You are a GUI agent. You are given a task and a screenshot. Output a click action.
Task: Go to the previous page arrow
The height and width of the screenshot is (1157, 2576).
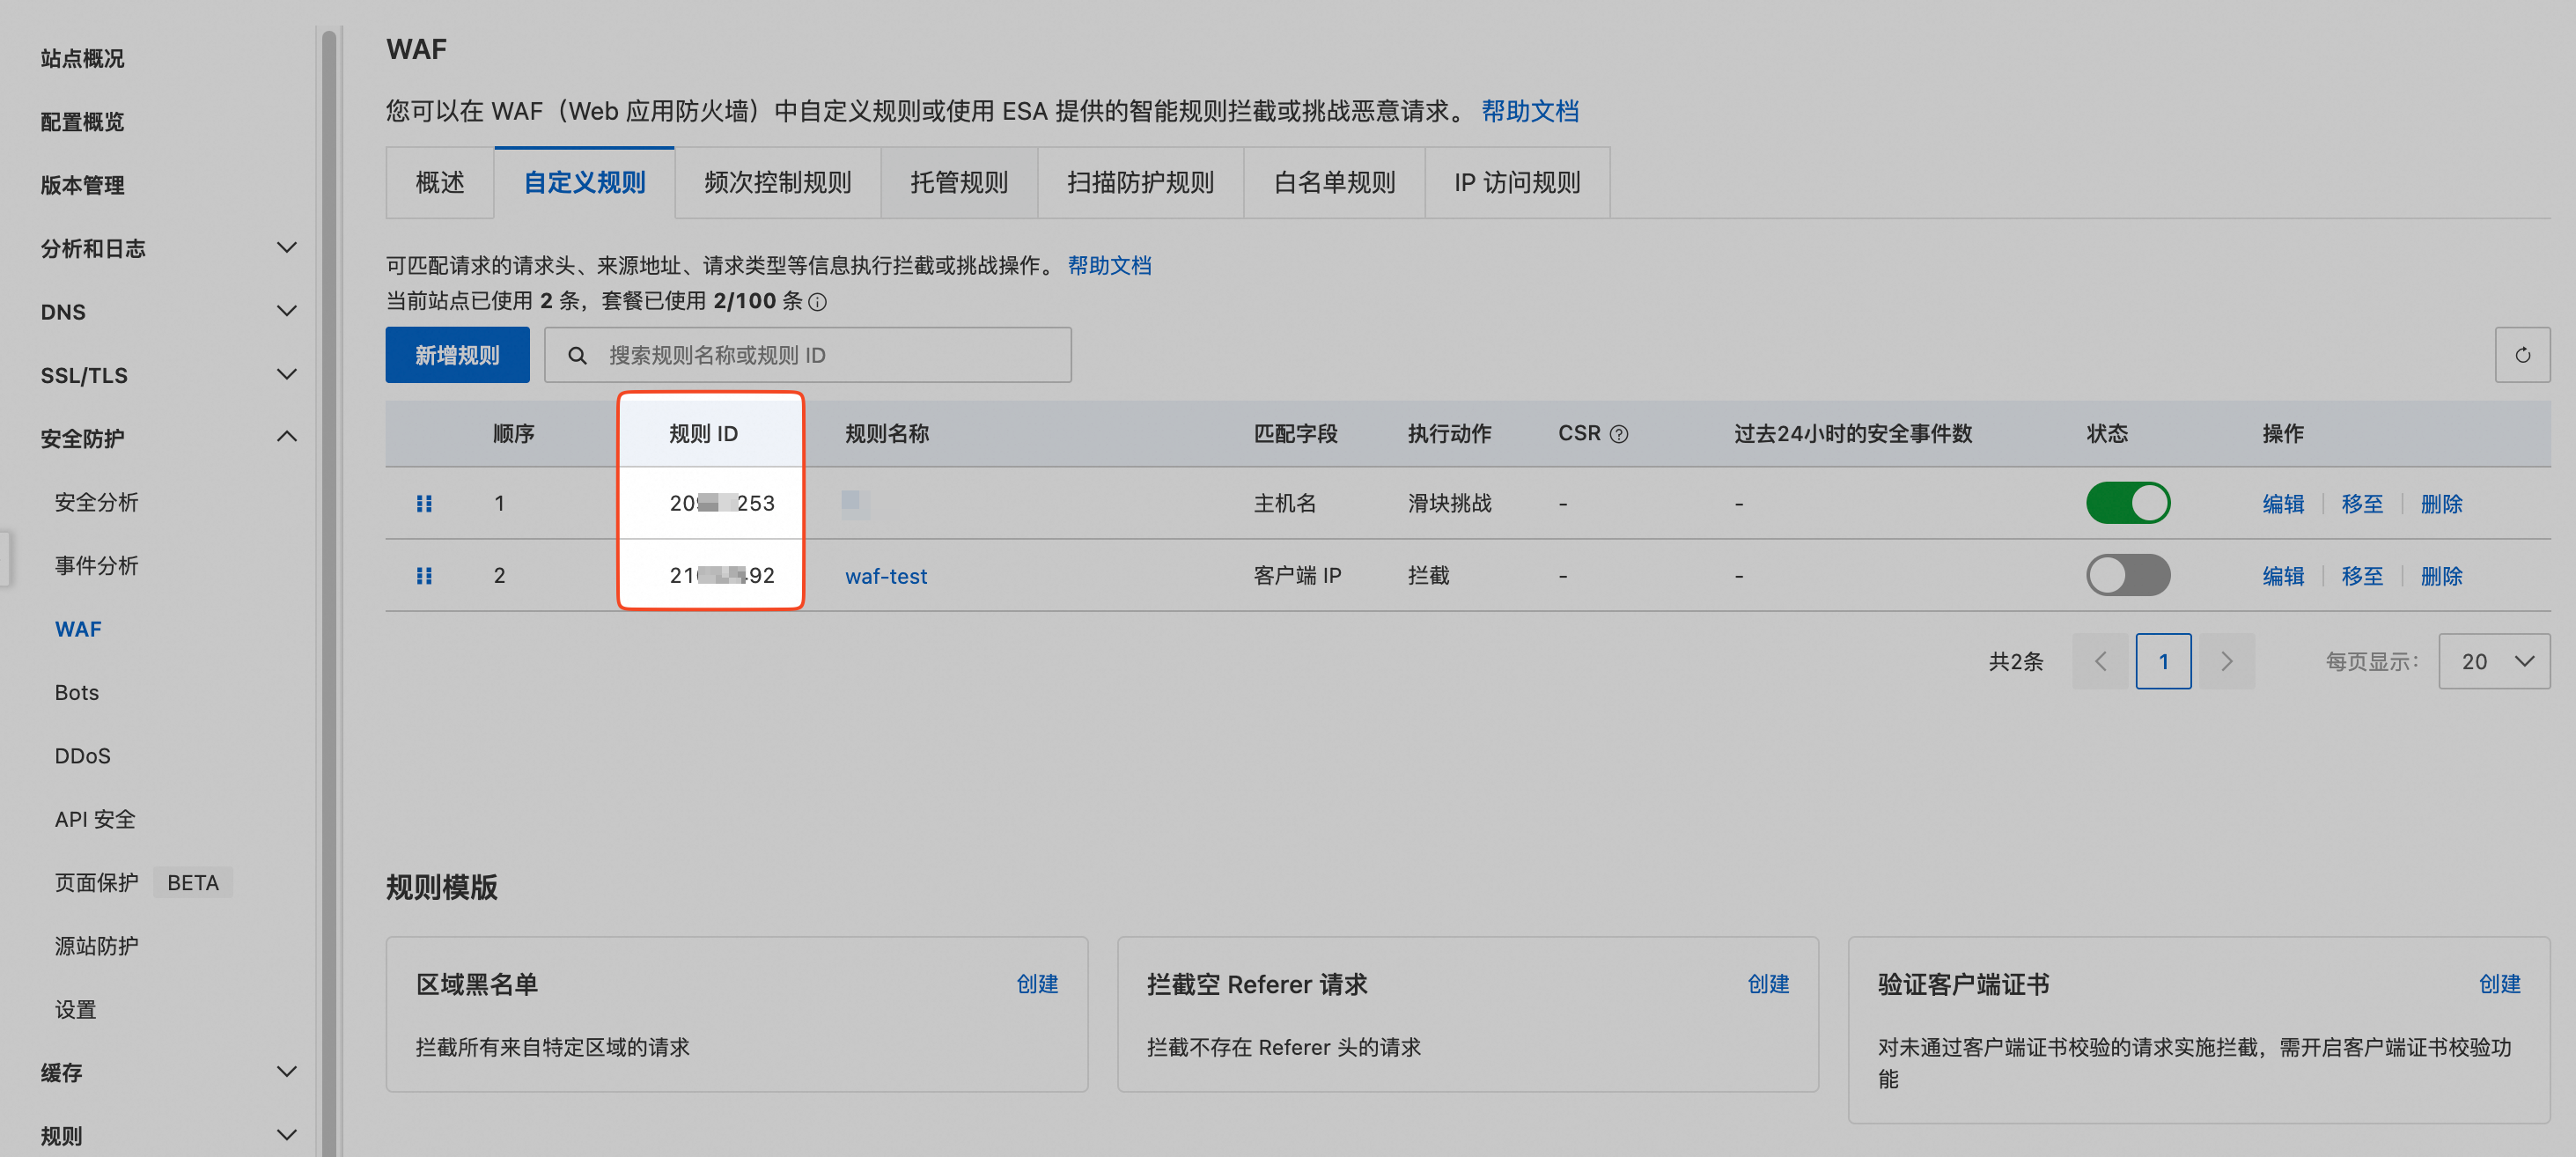point(2101,661)
